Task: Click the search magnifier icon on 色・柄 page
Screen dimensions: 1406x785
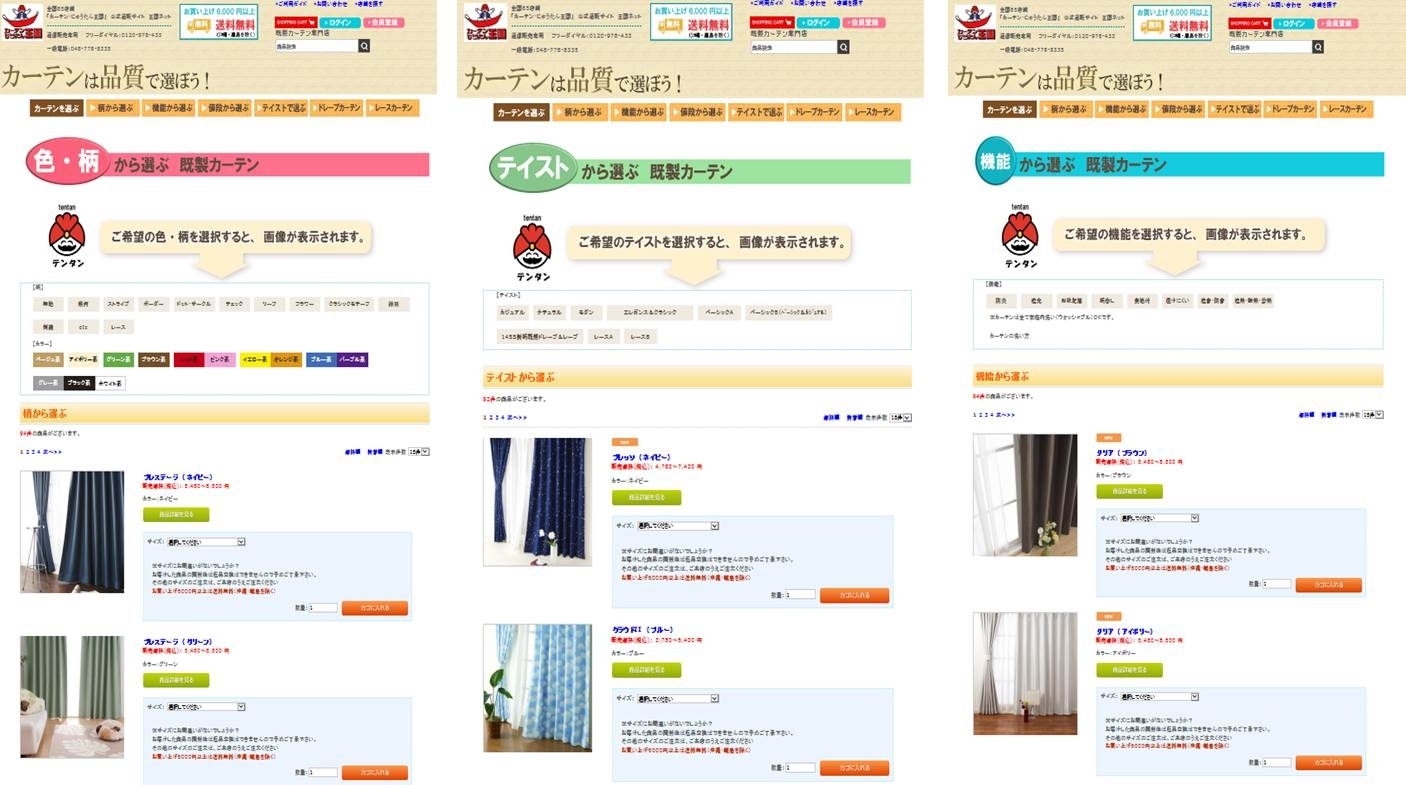Action: (364, 46)
